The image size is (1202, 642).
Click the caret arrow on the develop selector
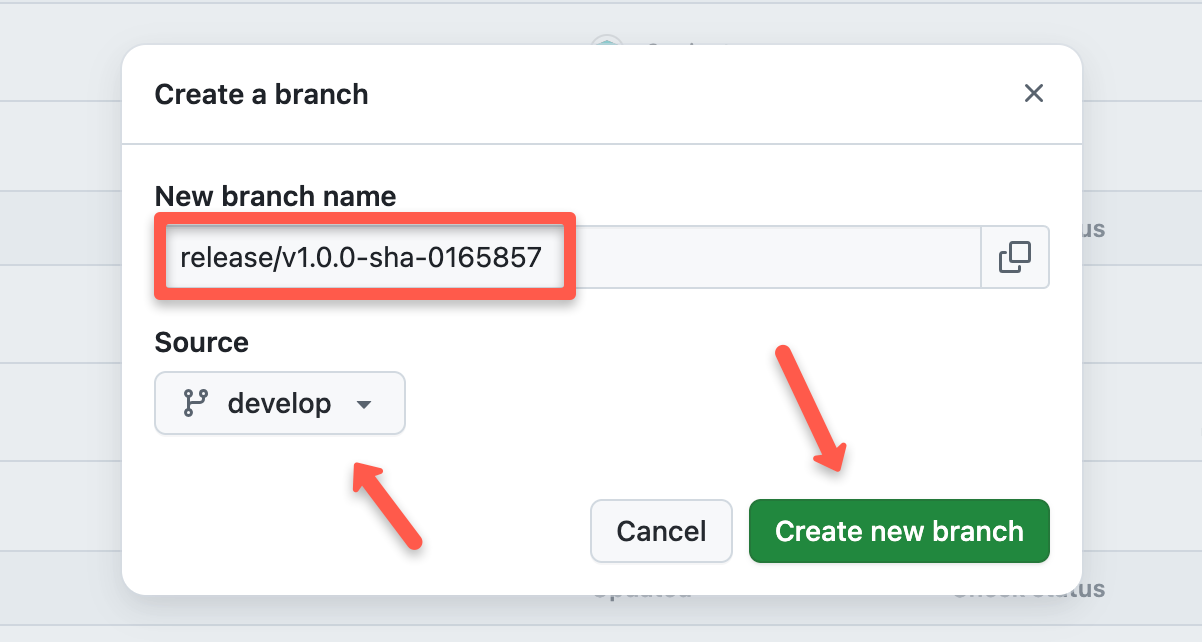click(x=366, y=403)
